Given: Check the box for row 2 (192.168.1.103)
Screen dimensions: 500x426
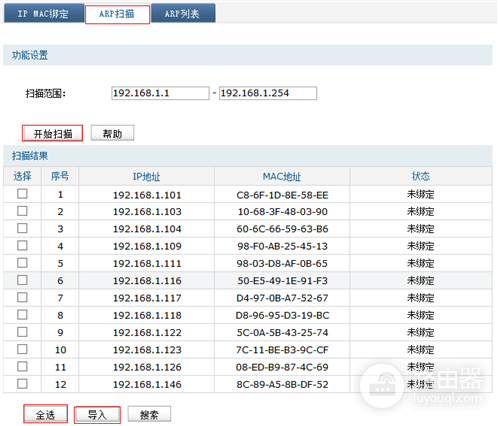Looking at the screenshot, I should tap(22, 211).
